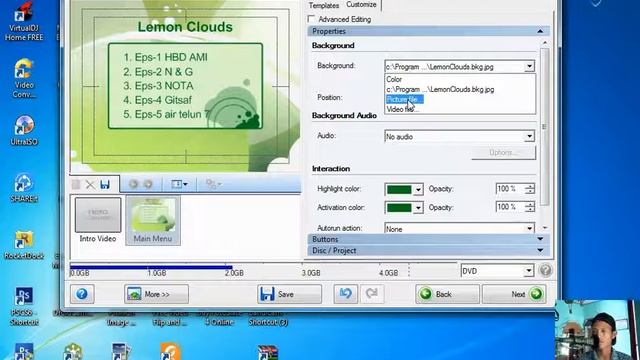This screenshot has height=360, width=640.
Task: Click the More >> button
Action: coord(156,294)
